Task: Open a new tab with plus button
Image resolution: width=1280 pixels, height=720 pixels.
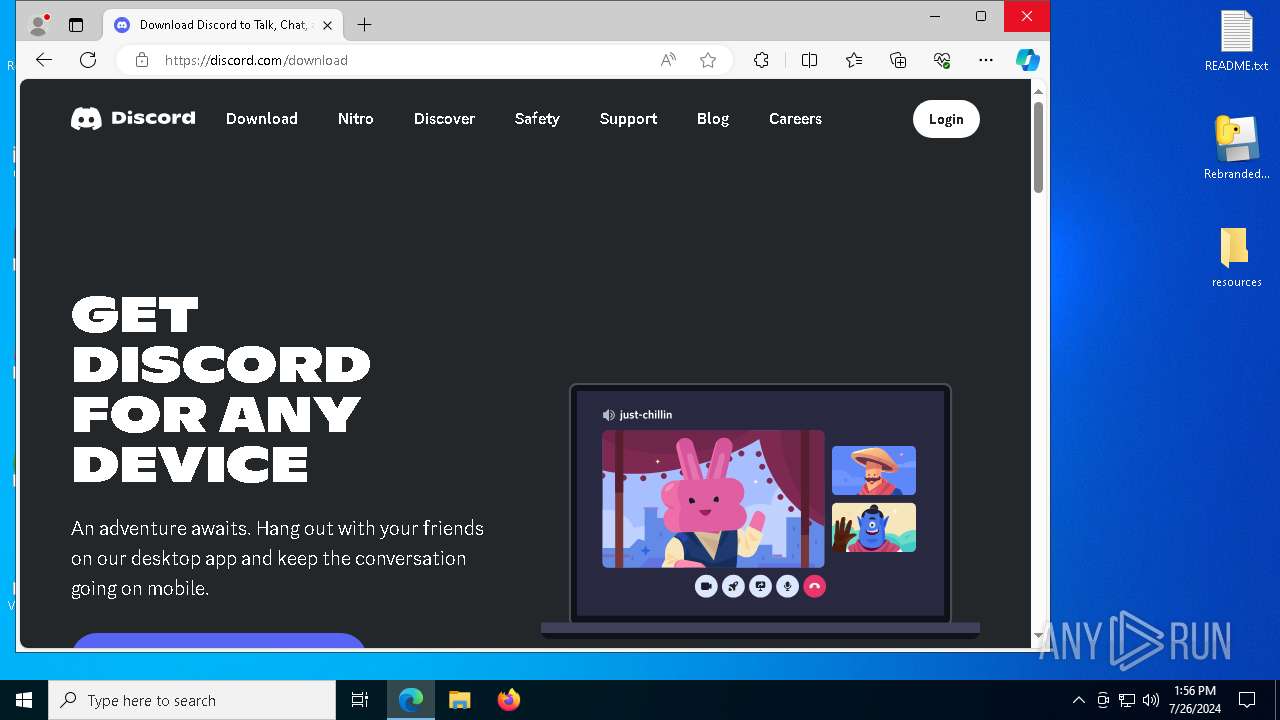Action: 364,25
